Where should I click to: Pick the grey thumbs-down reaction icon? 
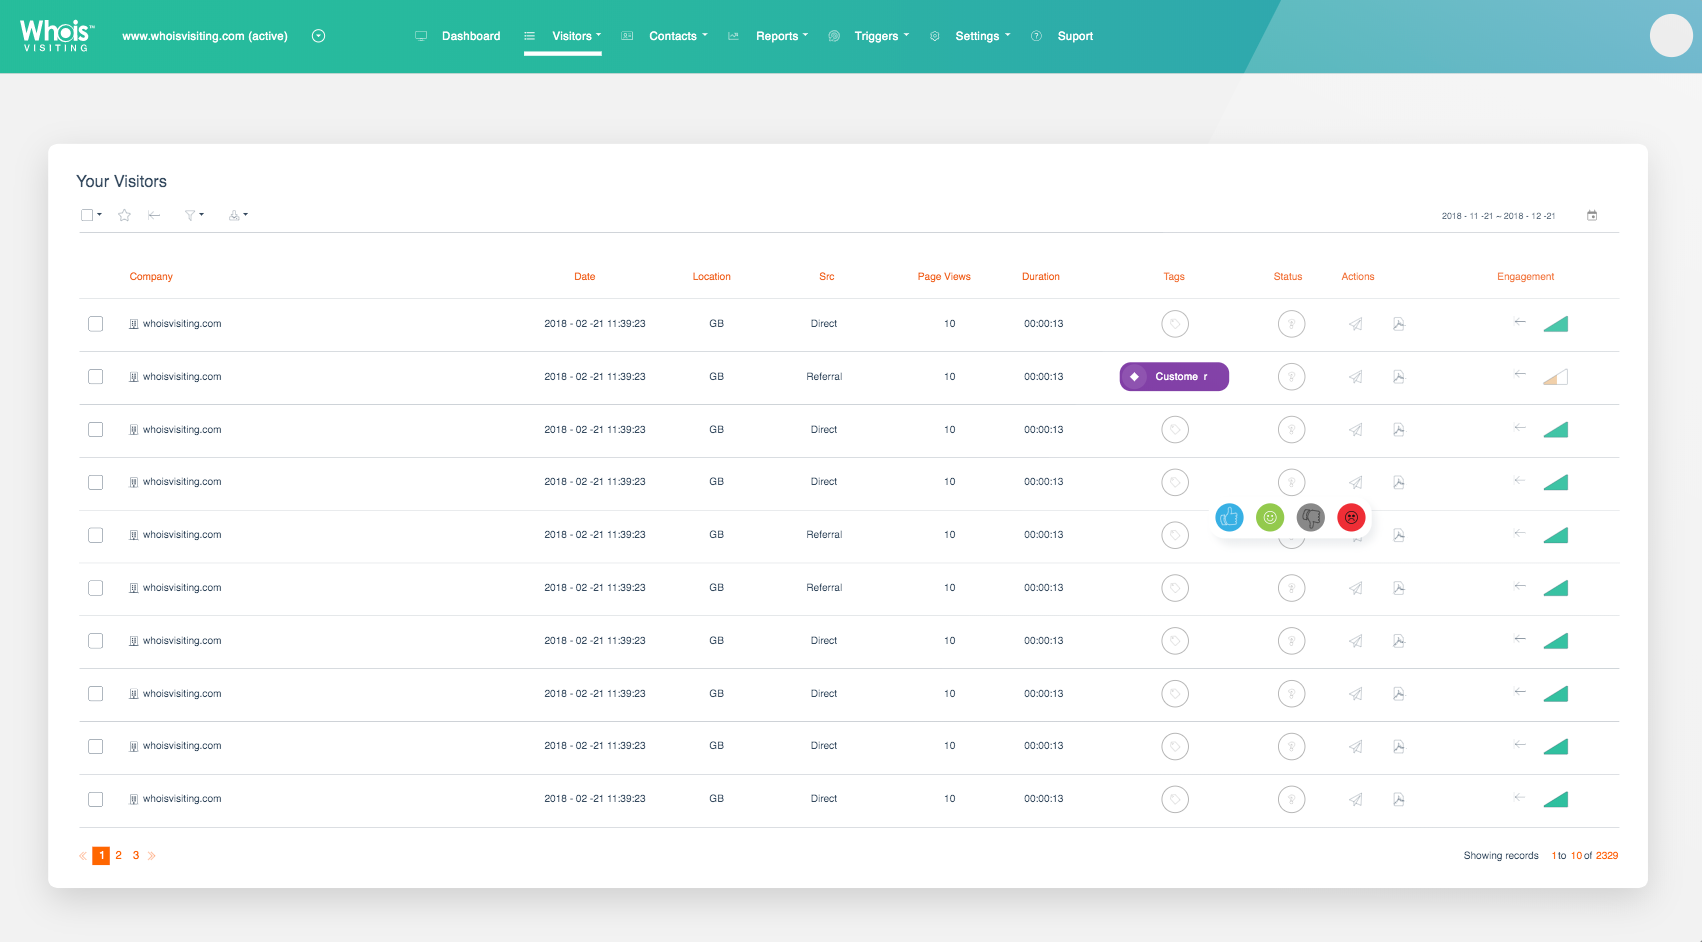click(x=1310, y=517)
